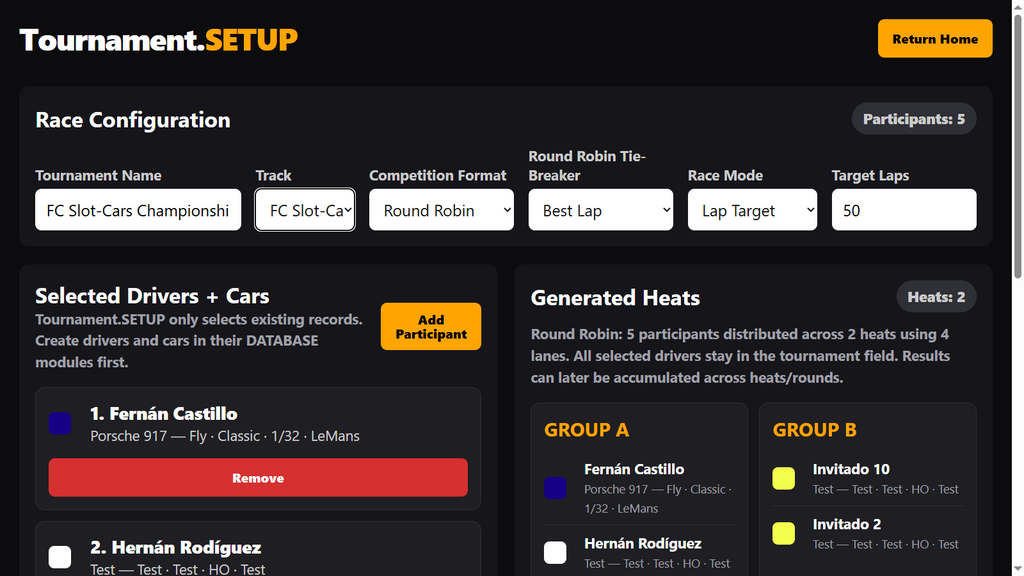Click the Return Home button
1024x576 pixels.
click(935, 39)
